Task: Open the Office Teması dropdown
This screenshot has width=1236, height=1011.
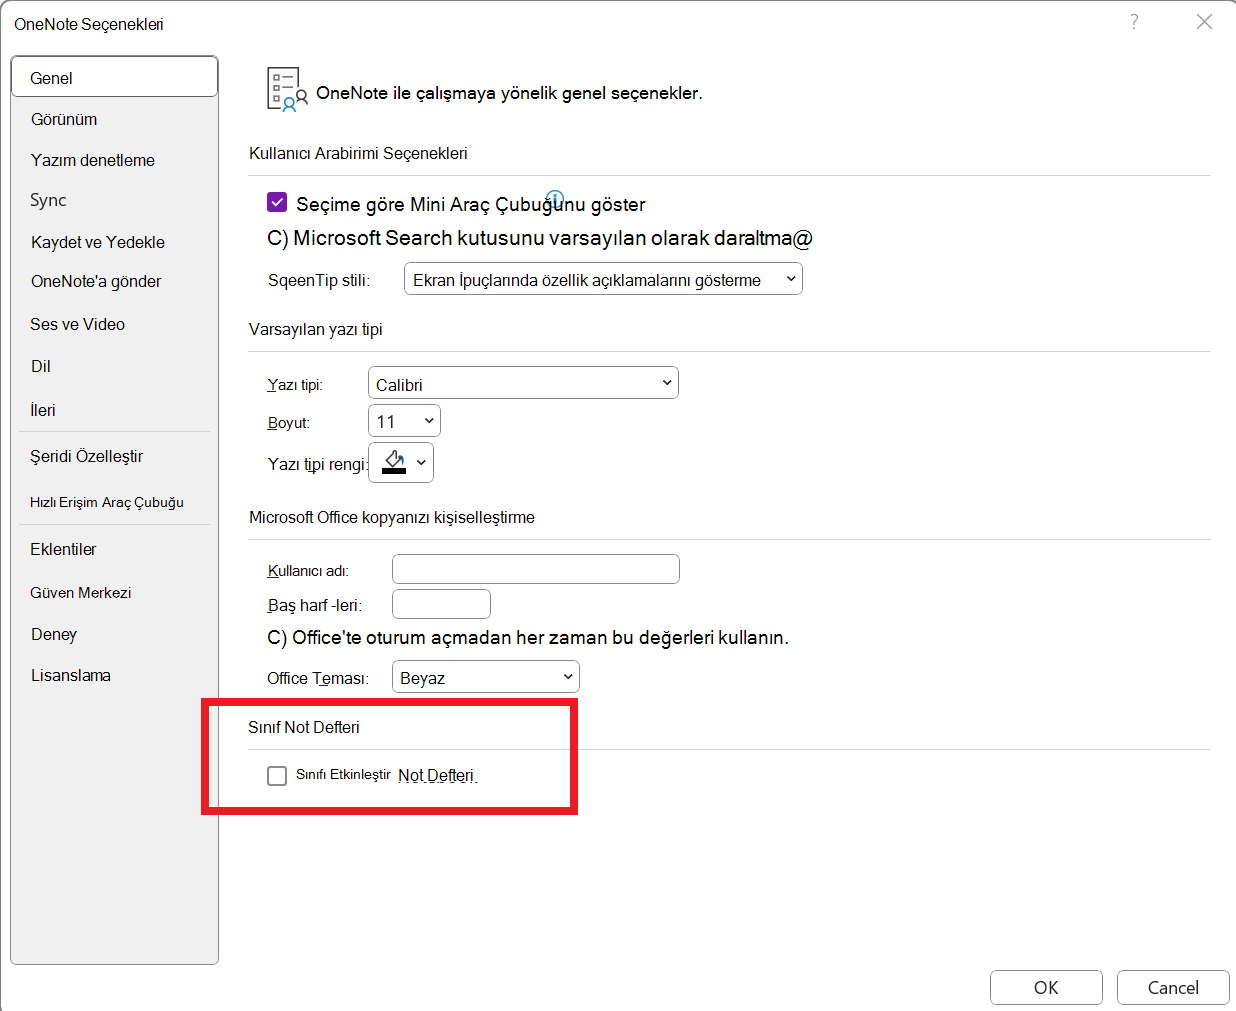Action: click(x=485, y=677)
